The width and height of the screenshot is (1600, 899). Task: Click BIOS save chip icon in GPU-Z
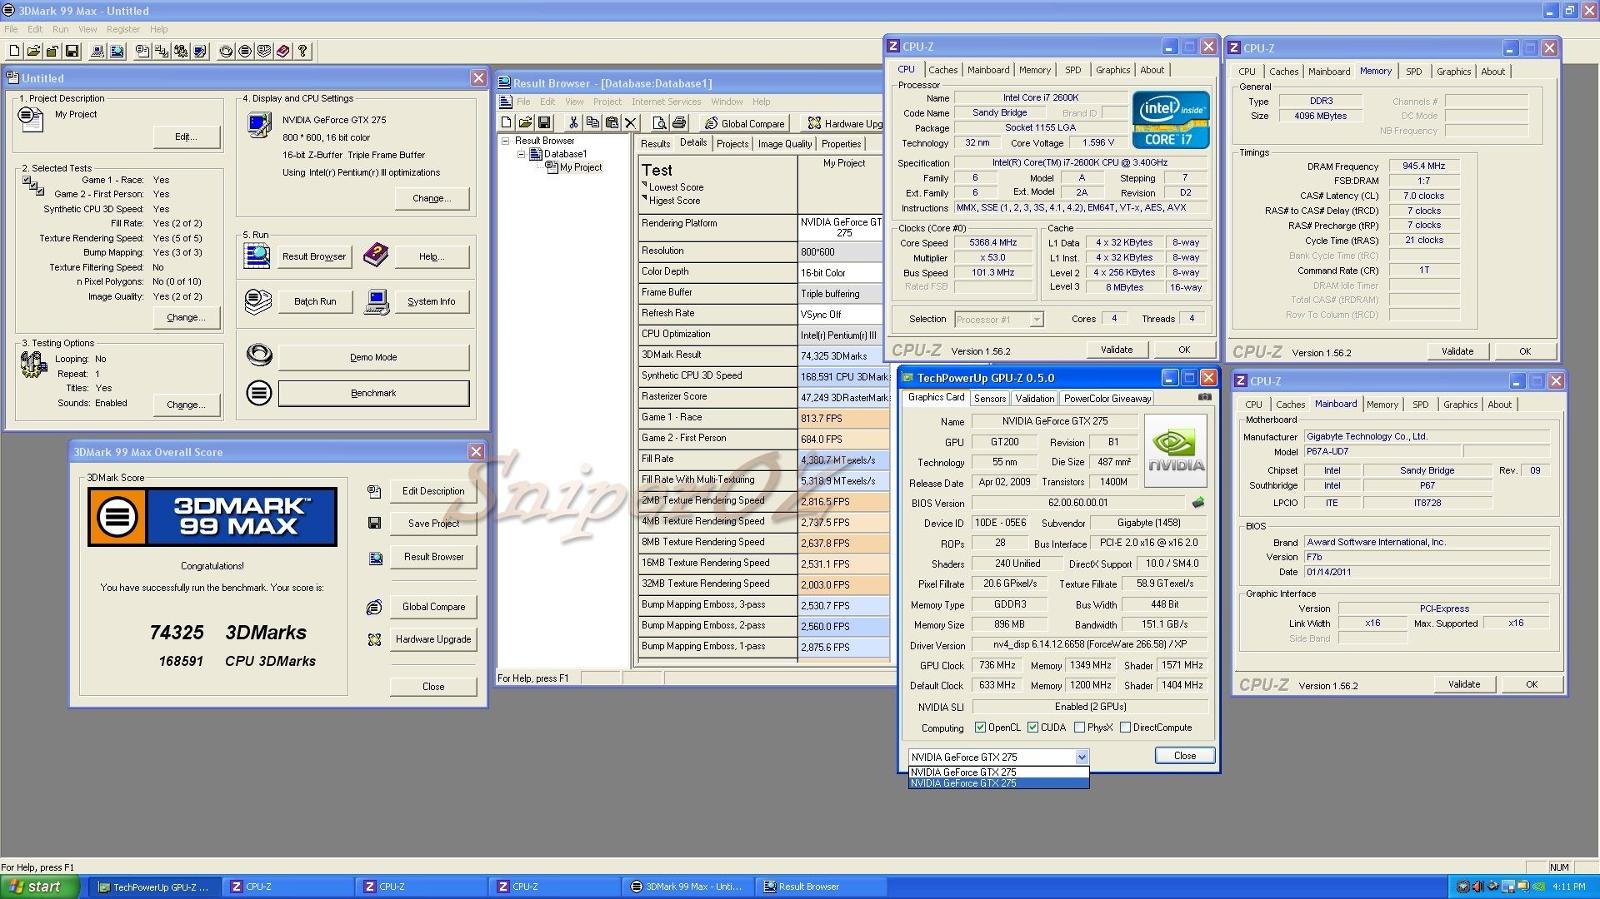pos(1198,503)
